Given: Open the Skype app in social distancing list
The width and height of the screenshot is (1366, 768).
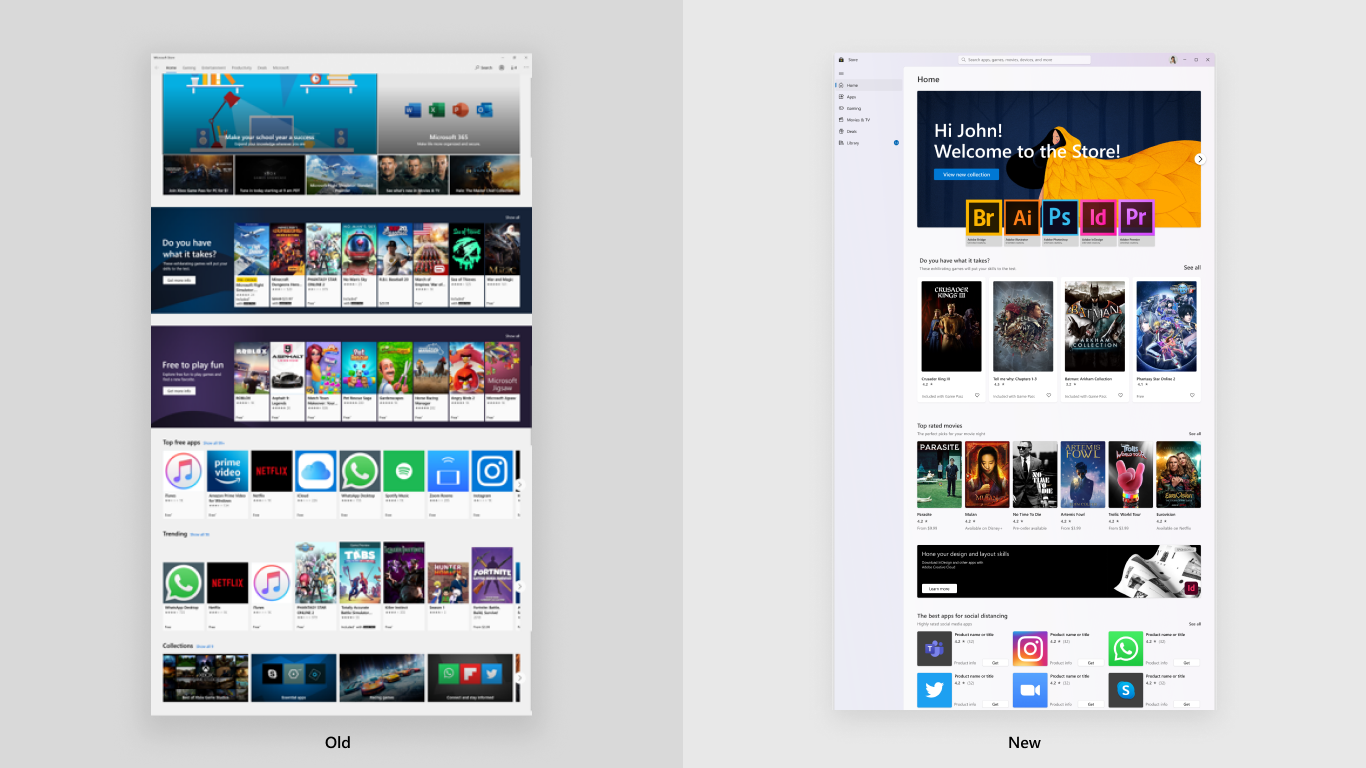Looking at the screenshot, I should point(1125,690).
